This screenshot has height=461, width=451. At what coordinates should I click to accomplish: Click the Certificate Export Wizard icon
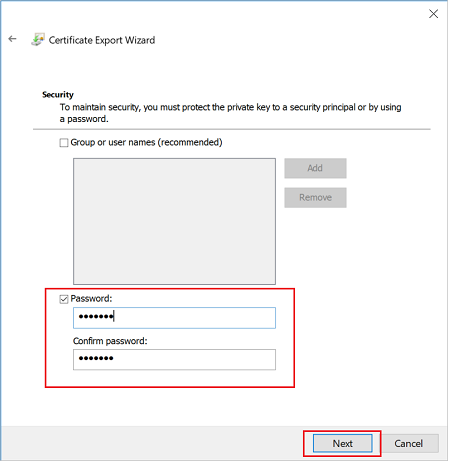pyautogui.click(x=38, y=39)
